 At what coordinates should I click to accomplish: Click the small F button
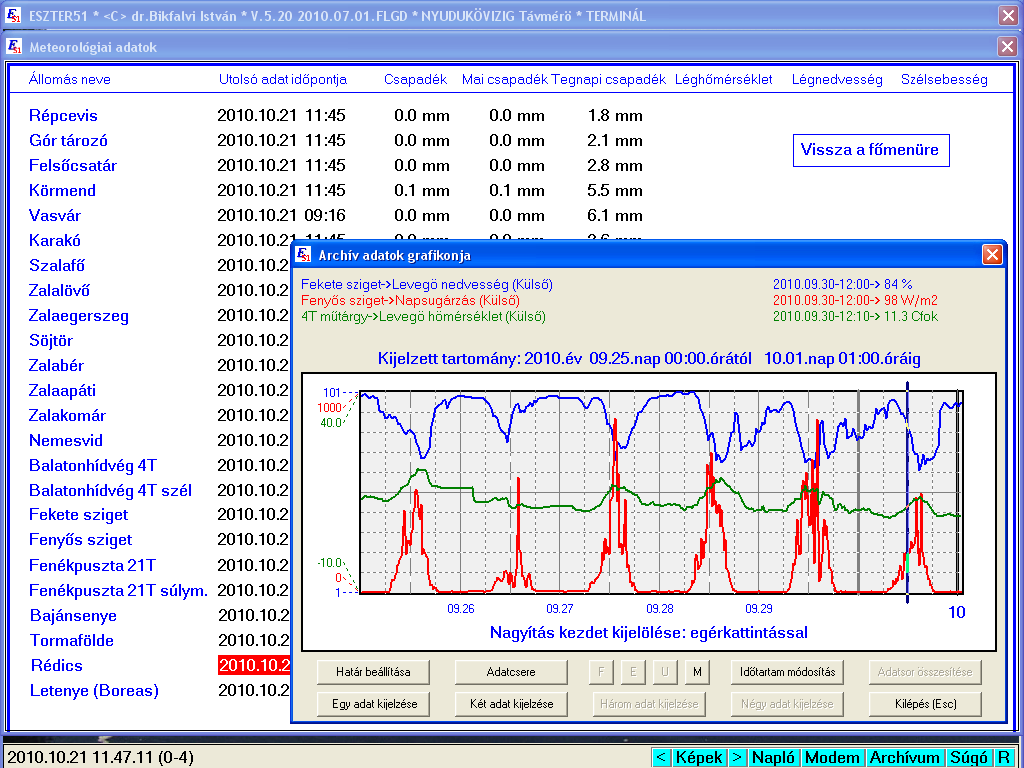coord(601,671)
